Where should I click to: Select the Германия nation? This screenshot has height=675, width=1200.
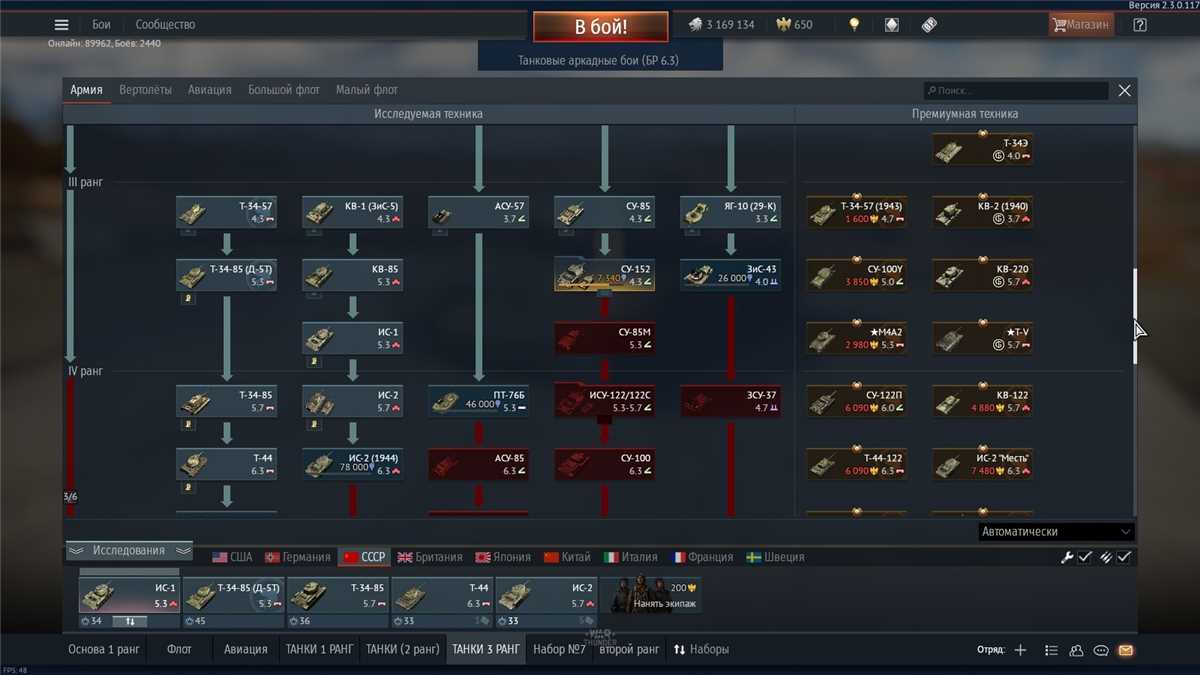point(297,557)
